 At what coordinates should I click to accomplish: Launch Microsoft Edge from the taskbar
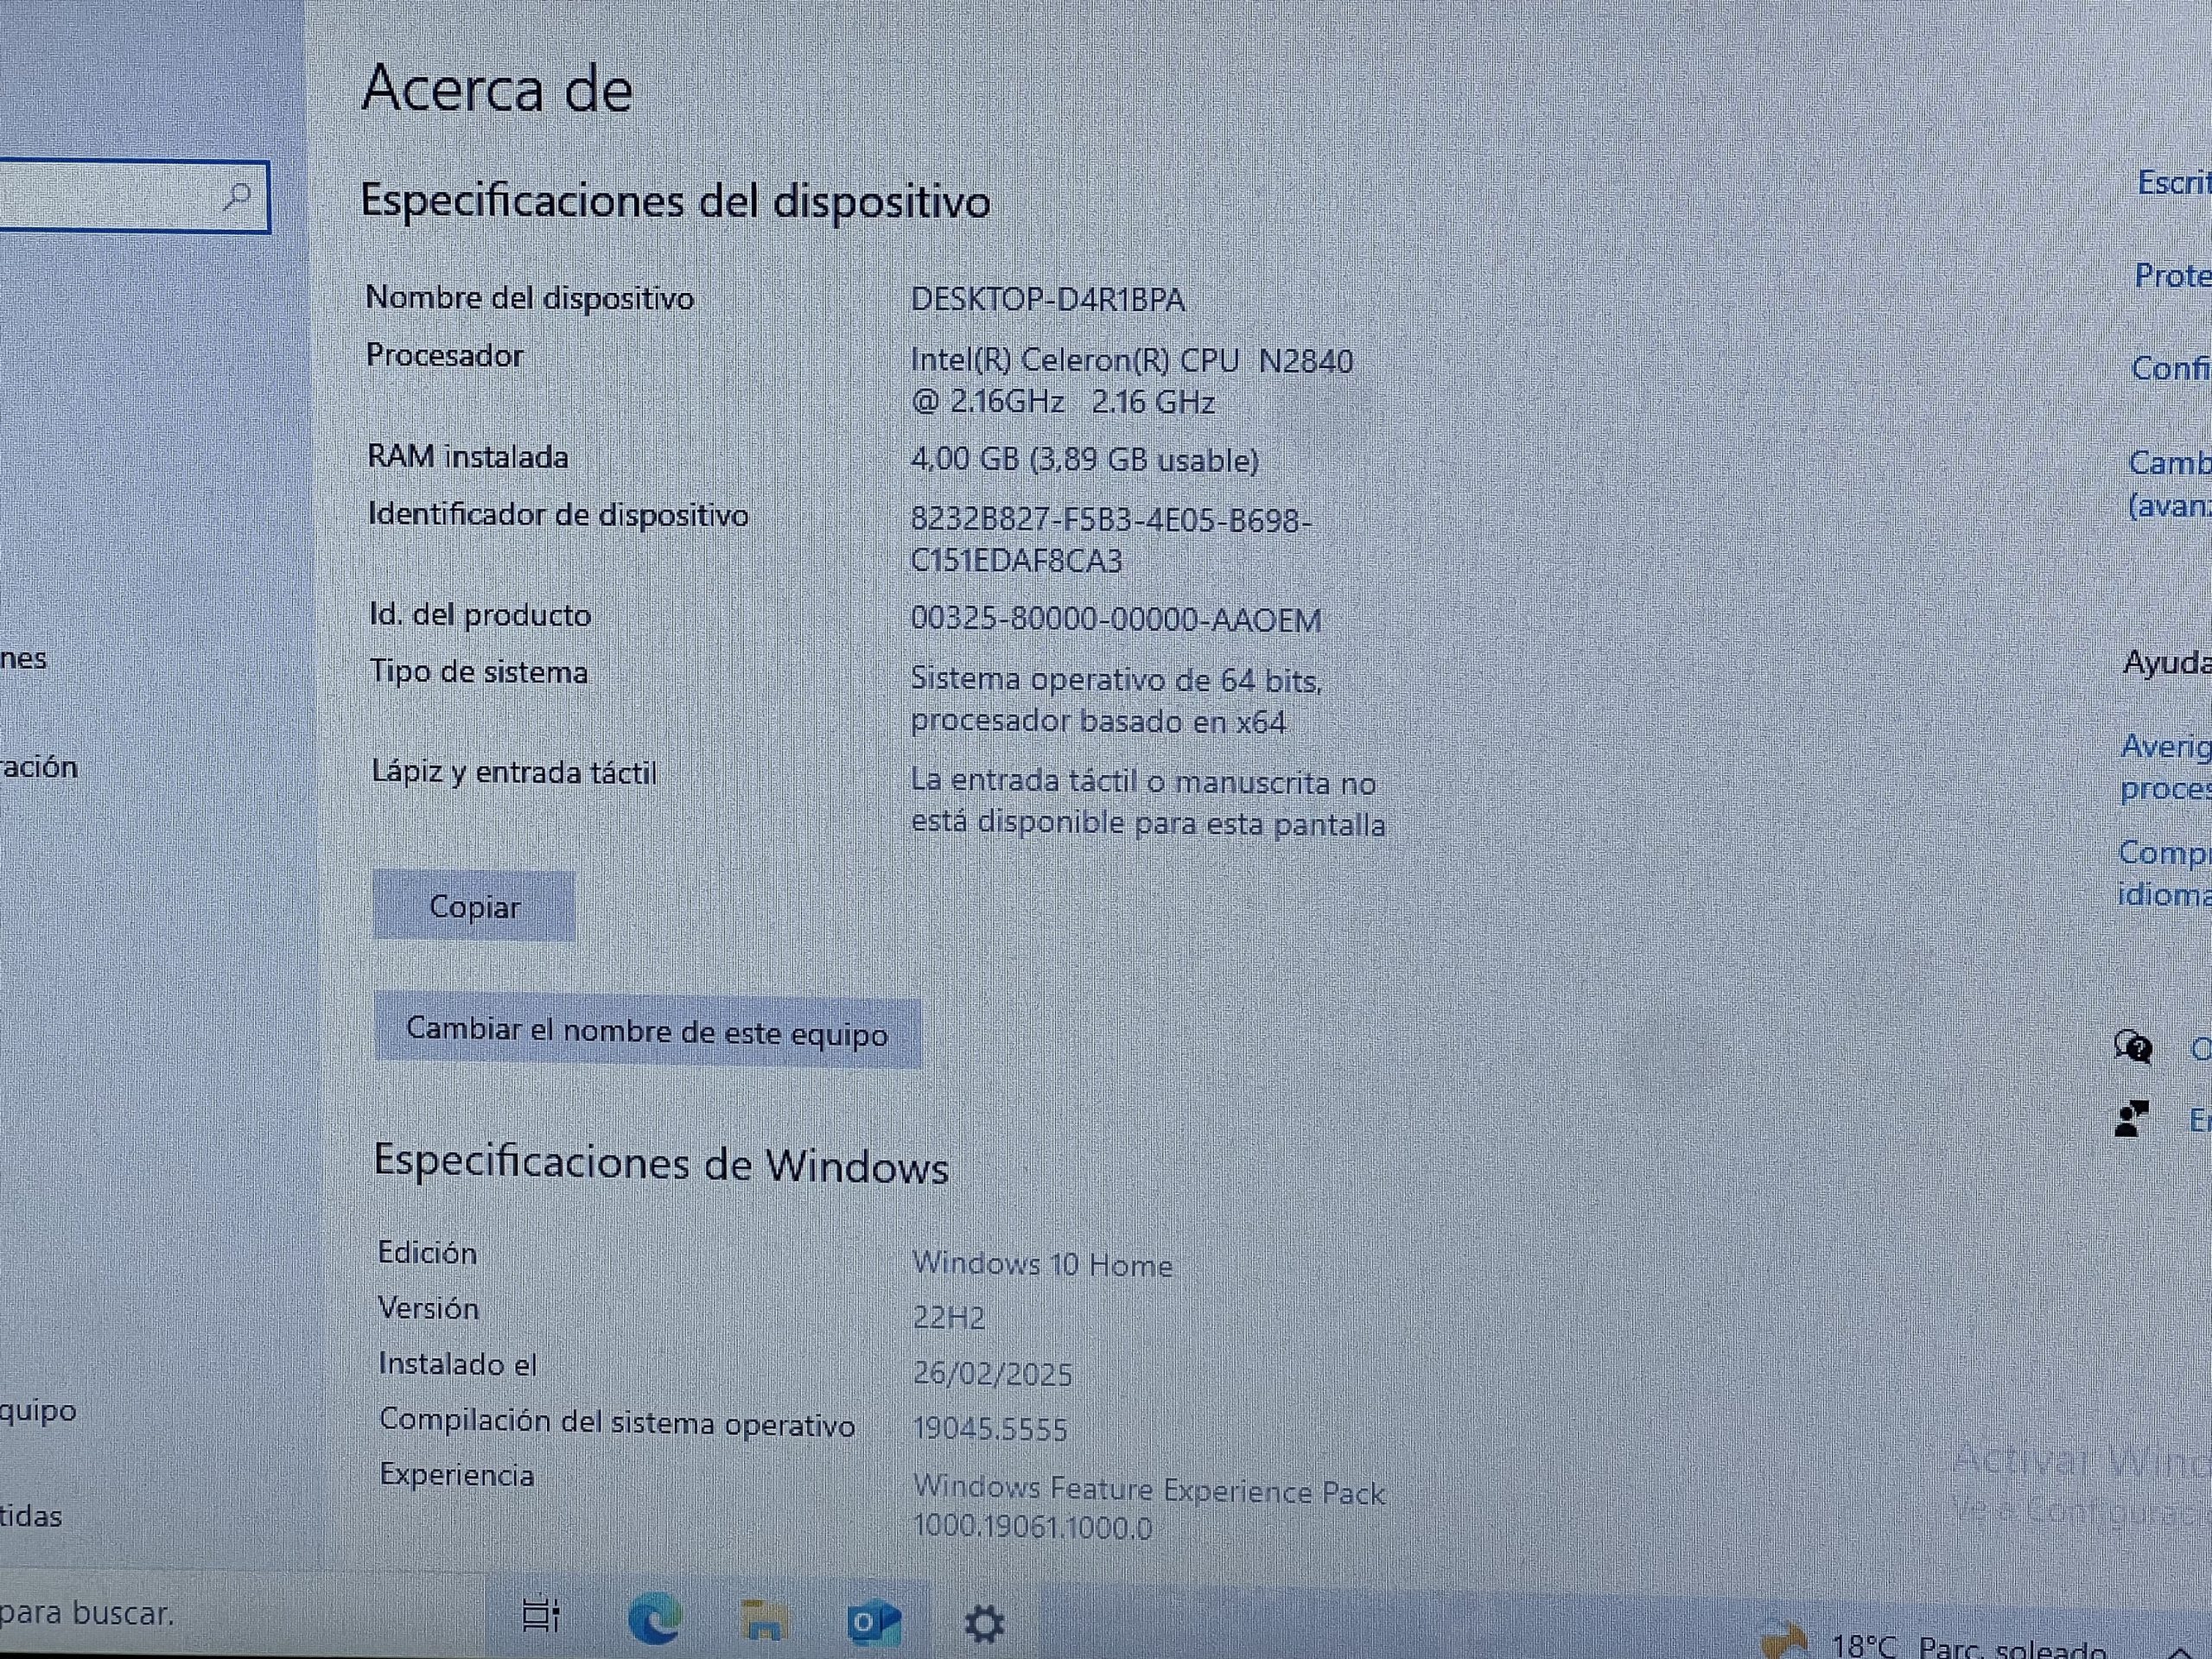tap(655, 1619)
